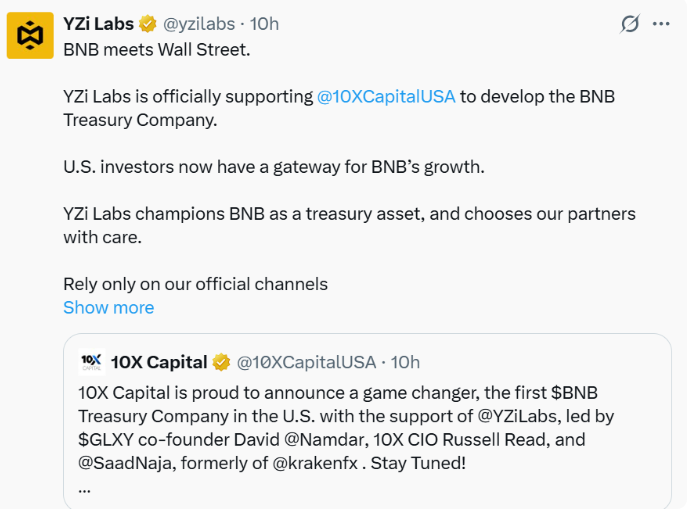The height and width of the screenshot is (513, 696).
Task: Click the ellipsis ending the quoted post
Action: pos(84,490)
